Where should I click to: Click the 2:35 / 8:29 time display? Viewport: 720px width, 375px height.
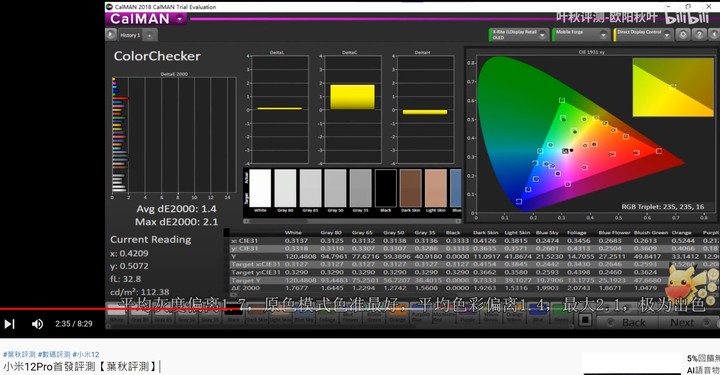(74, 324)
